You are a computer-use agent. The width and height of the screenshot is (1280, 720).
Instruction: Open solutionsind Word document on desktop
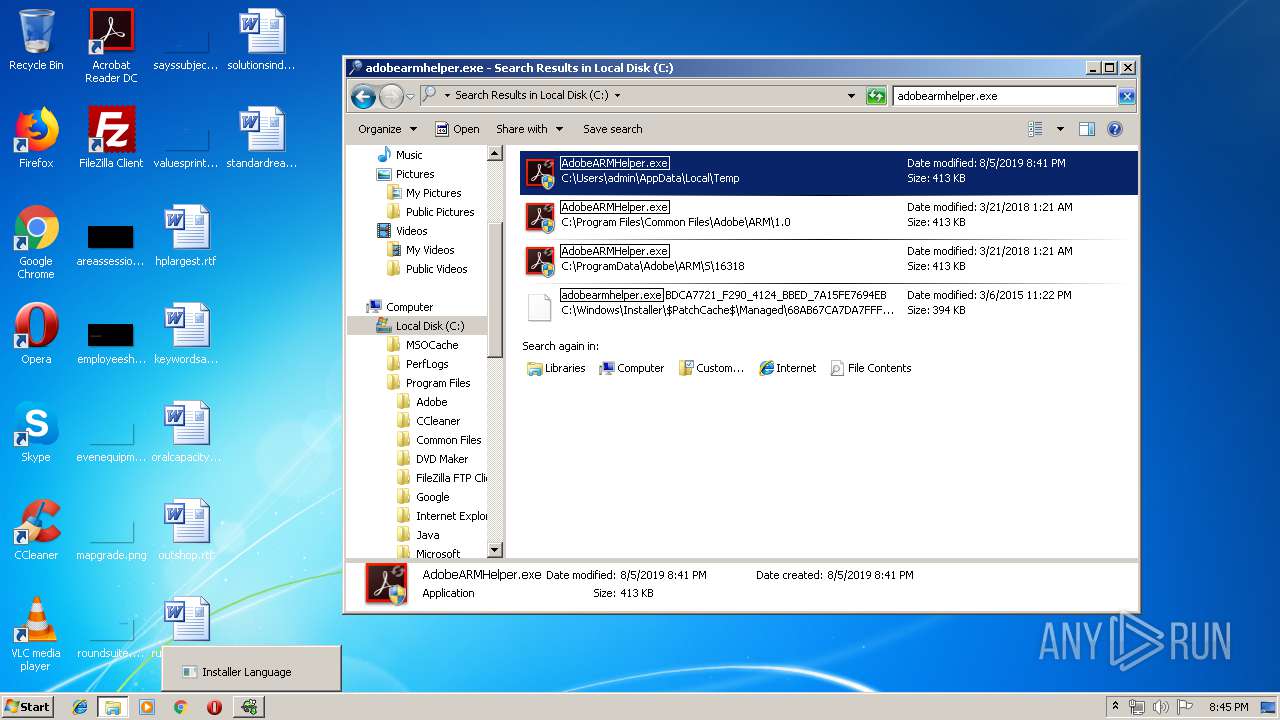coord(261,40)
